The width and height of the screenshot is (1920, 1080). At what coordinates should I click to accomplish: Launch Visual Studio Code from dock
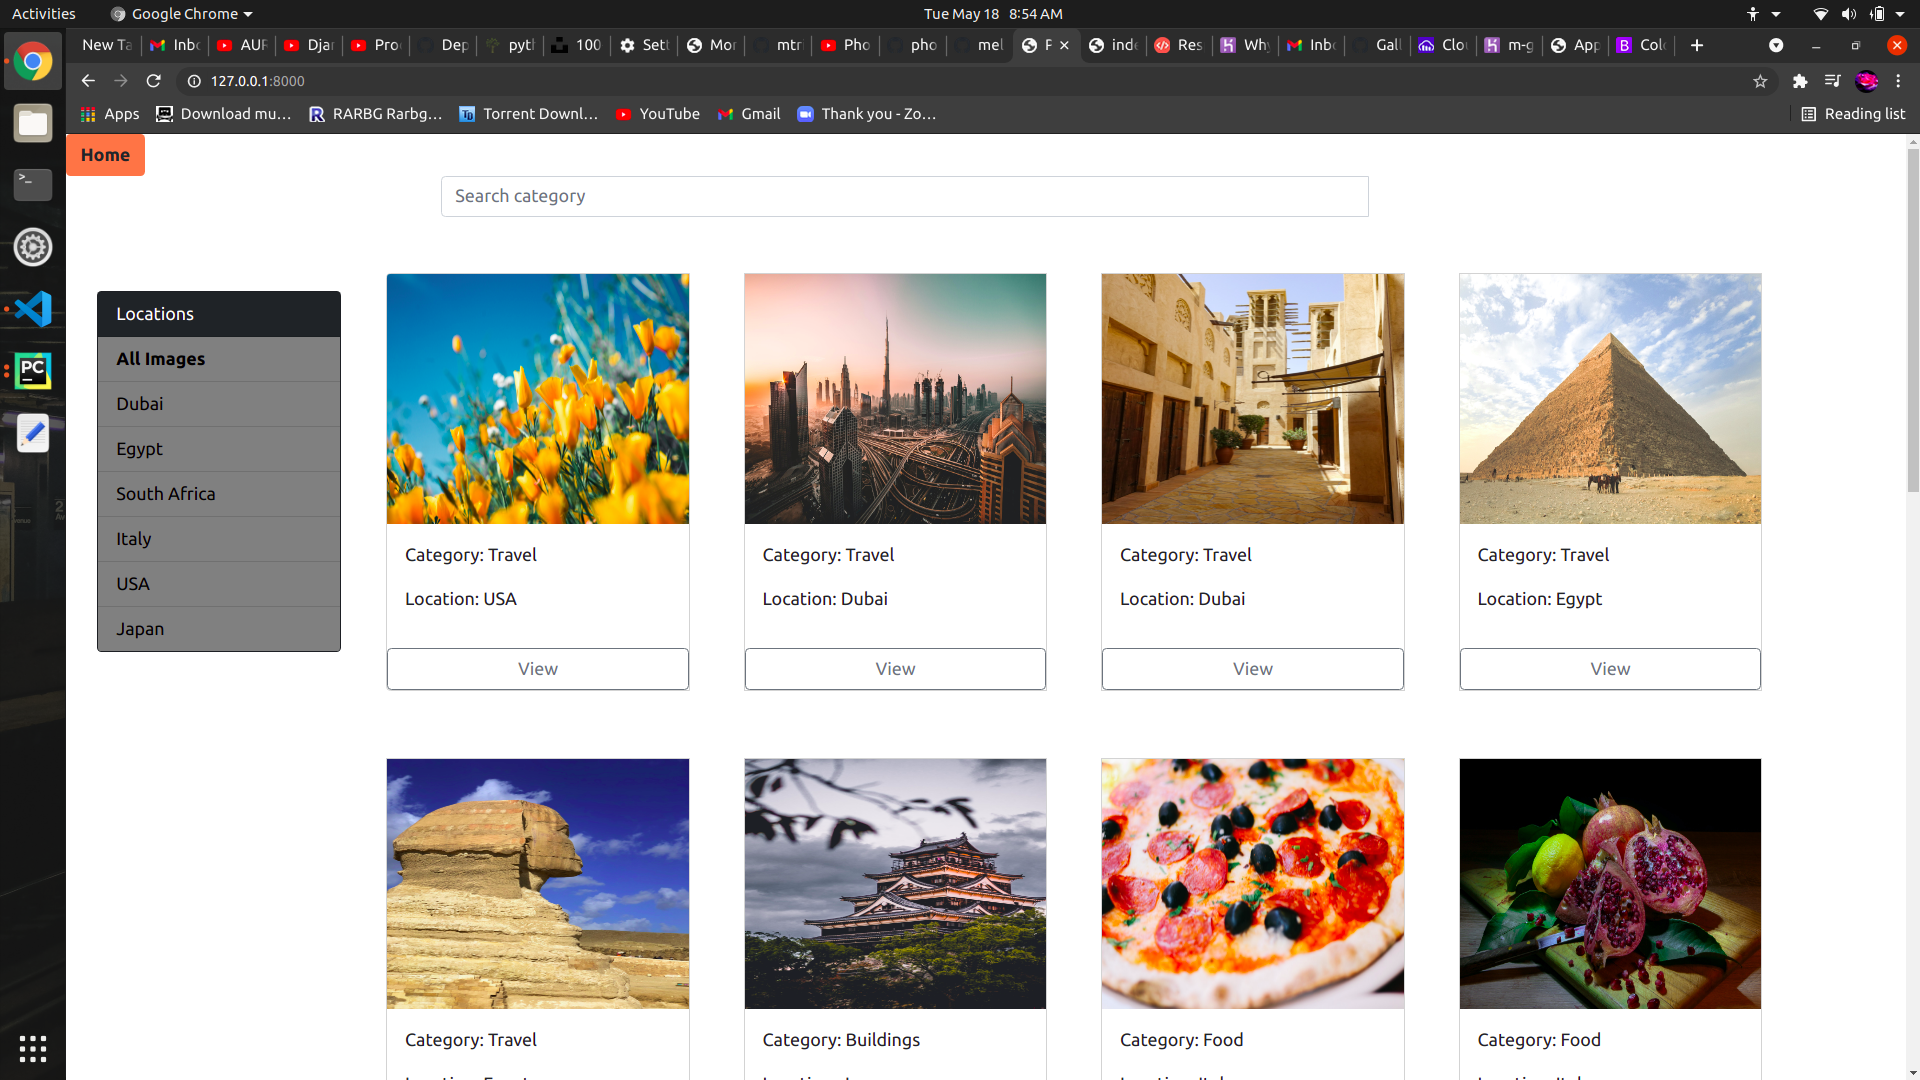click(33, 309)
